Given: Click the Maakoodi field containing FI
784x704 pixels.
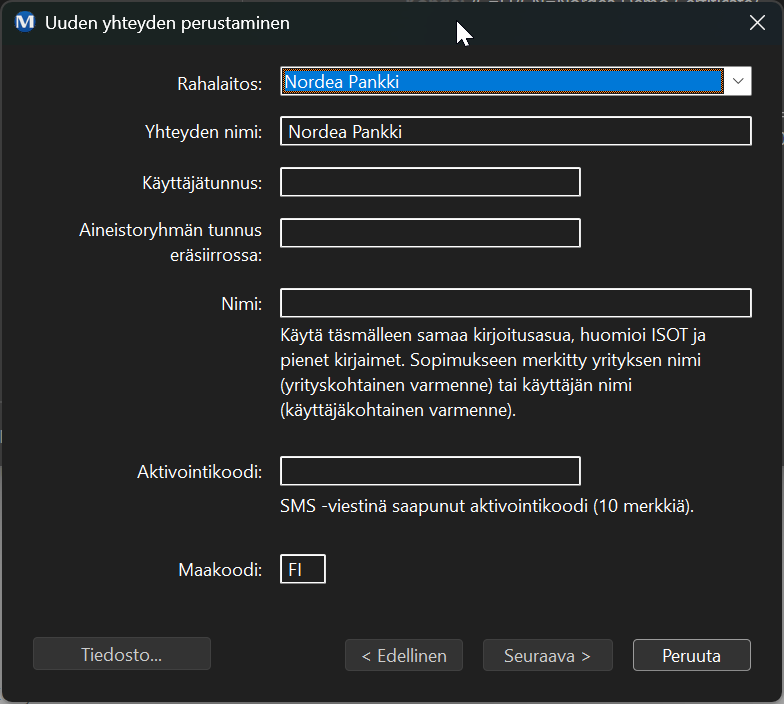Looking at the screenshot, I should tap(302, 569).
